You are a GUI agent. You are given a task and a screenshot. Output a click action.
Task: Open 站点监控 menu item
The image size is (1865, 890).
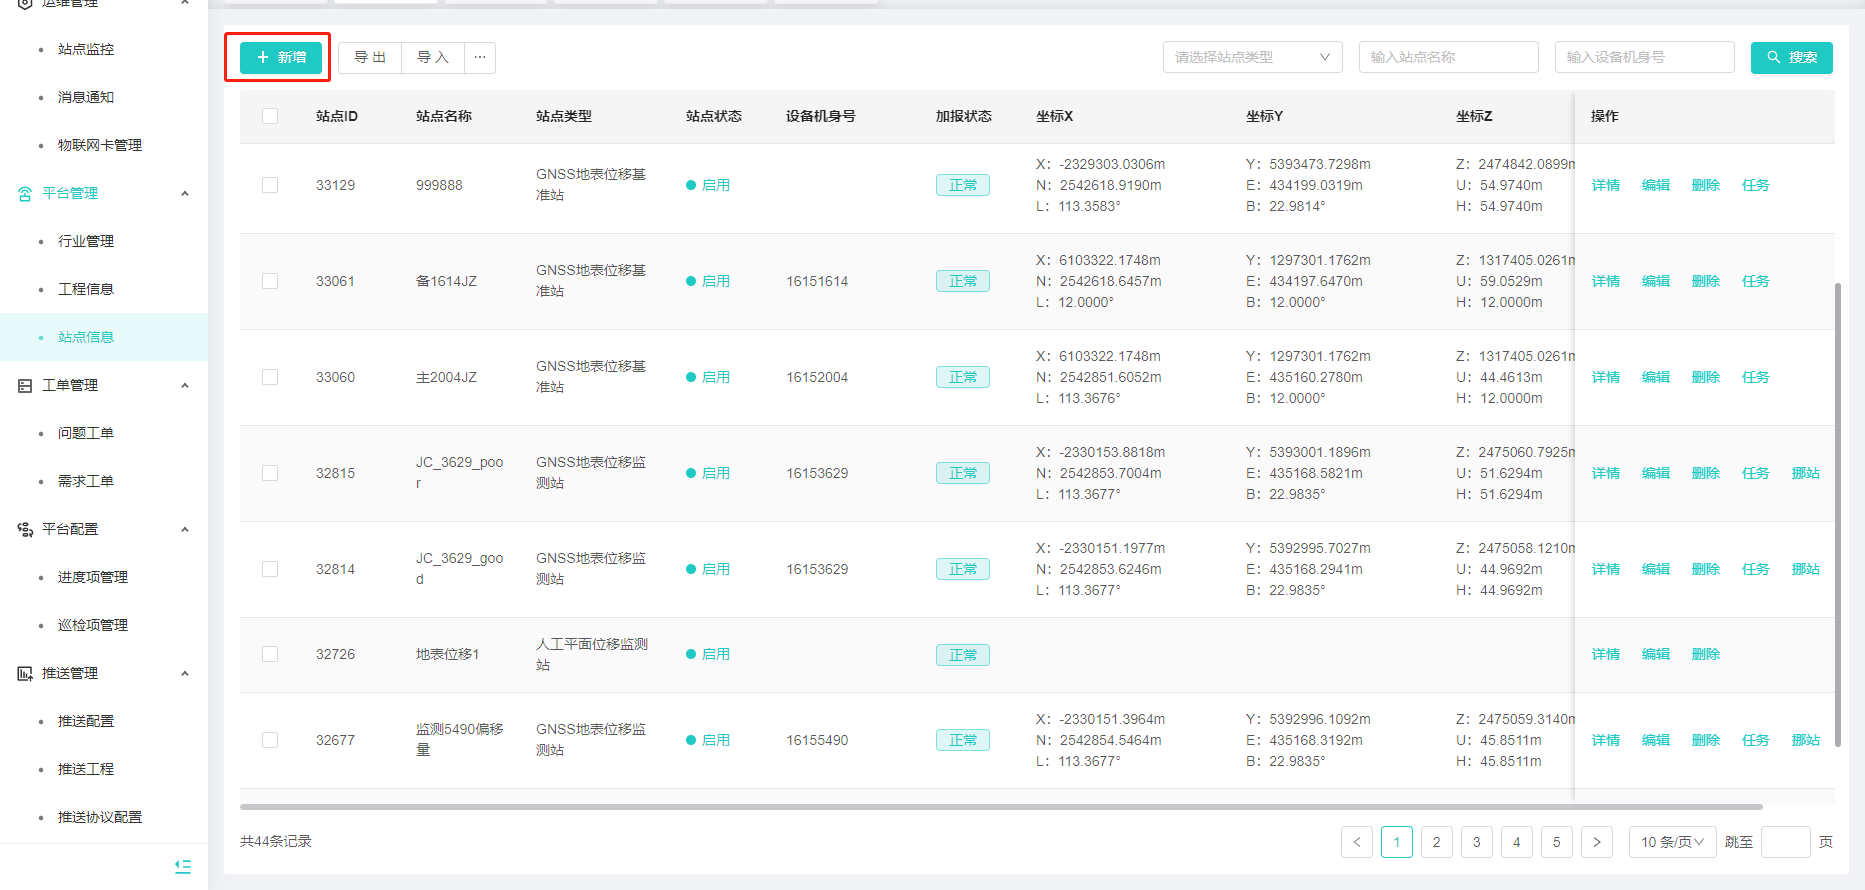click(86, 49)
